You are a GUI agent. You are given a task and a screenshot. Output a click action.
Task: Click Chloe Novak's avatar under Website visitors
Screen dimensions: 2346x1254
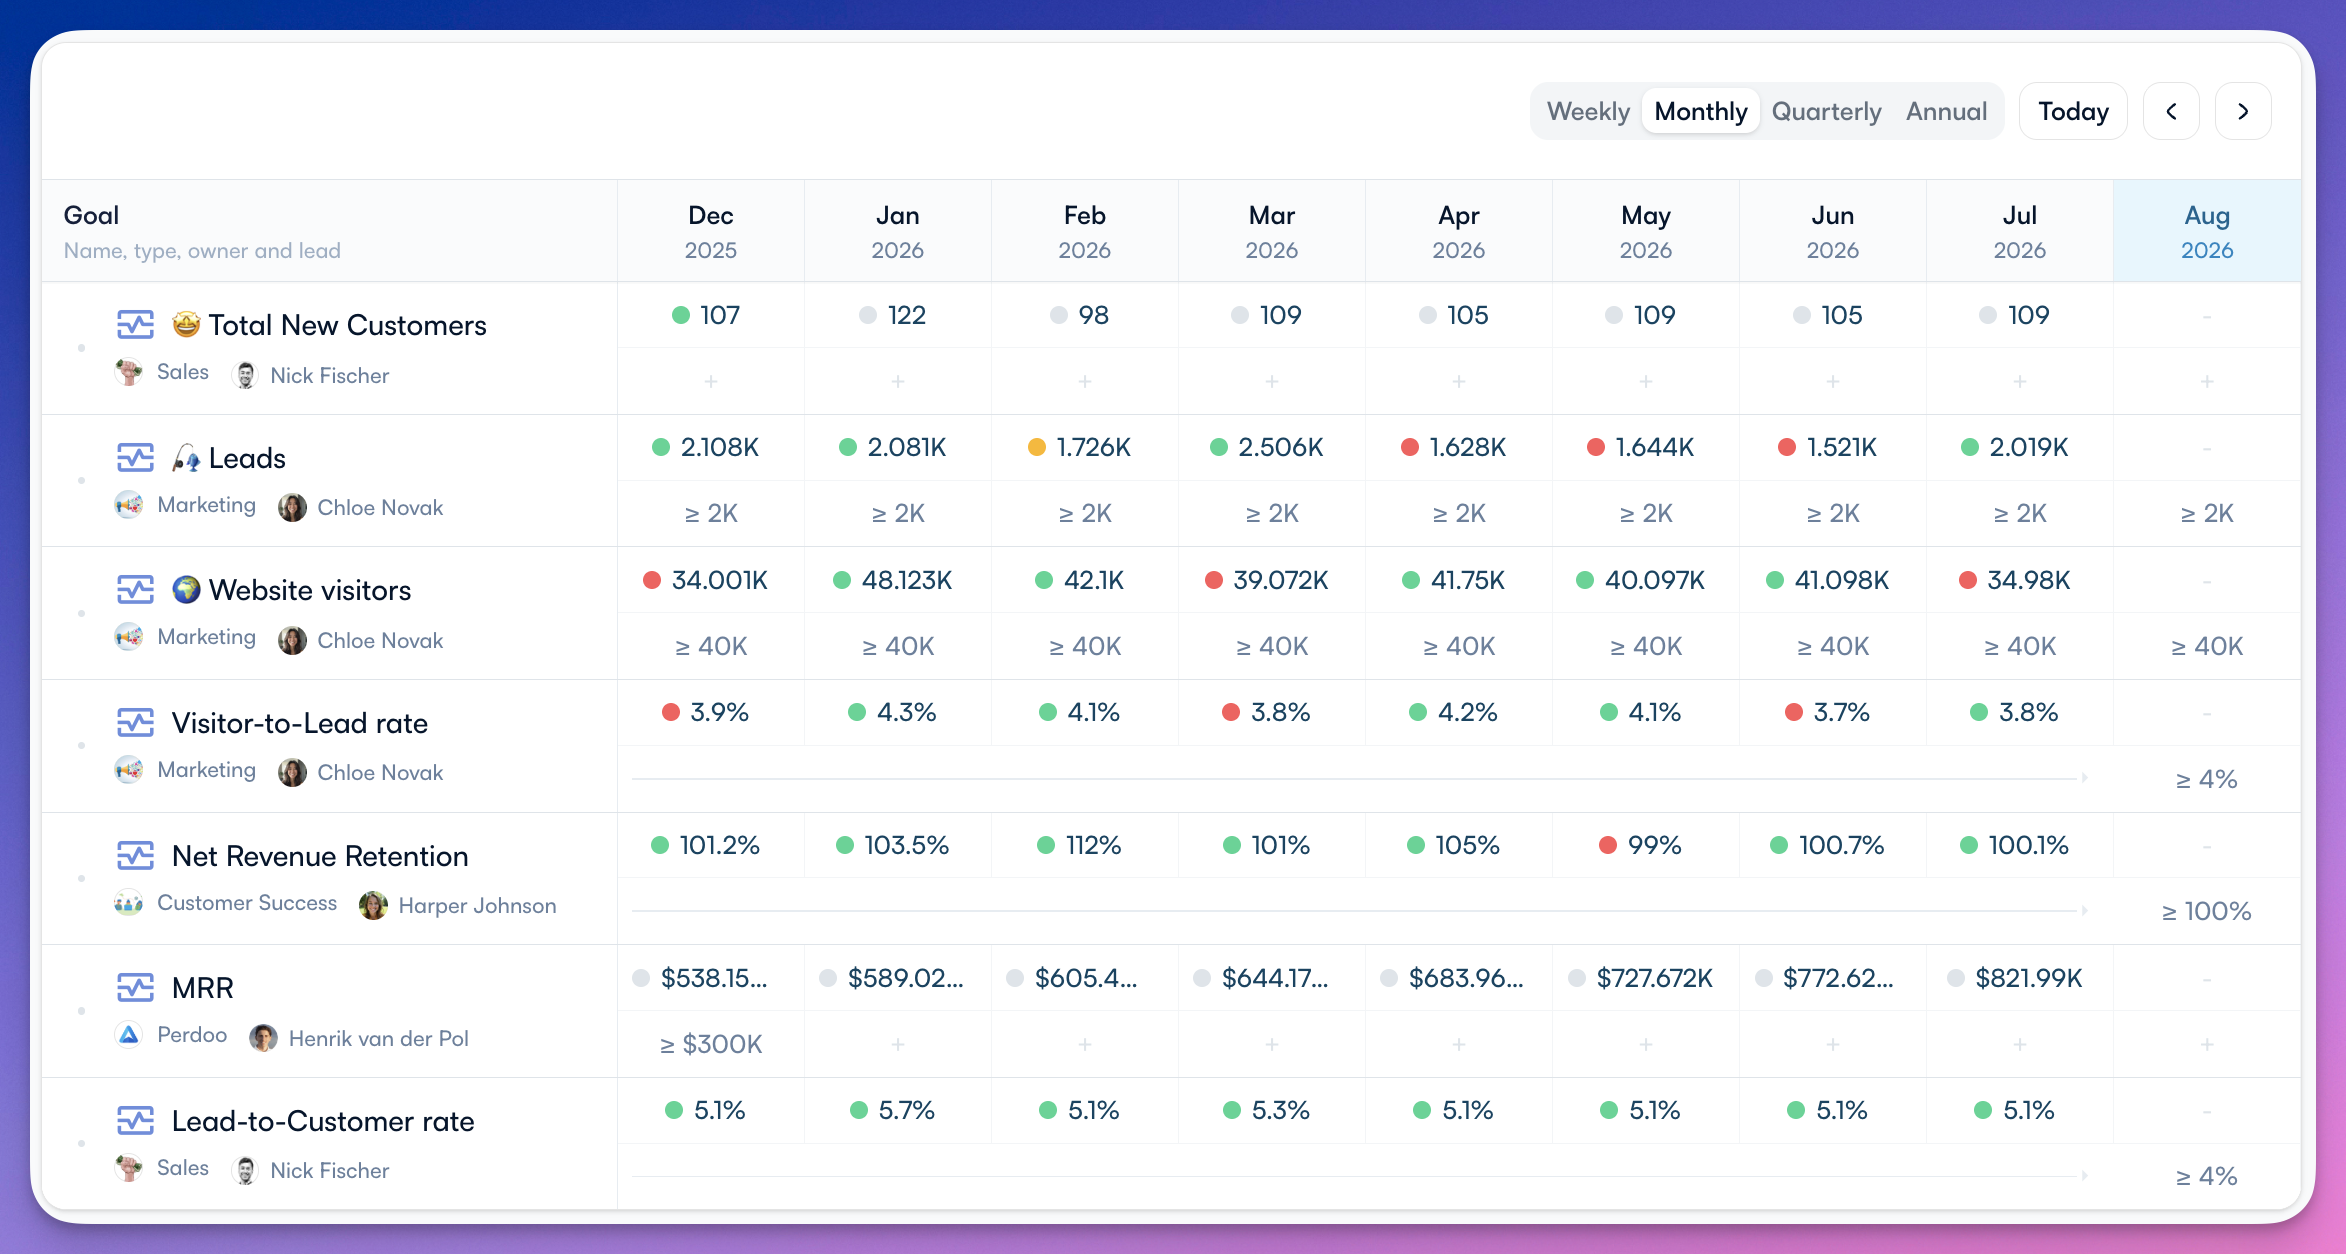point(292,640)
